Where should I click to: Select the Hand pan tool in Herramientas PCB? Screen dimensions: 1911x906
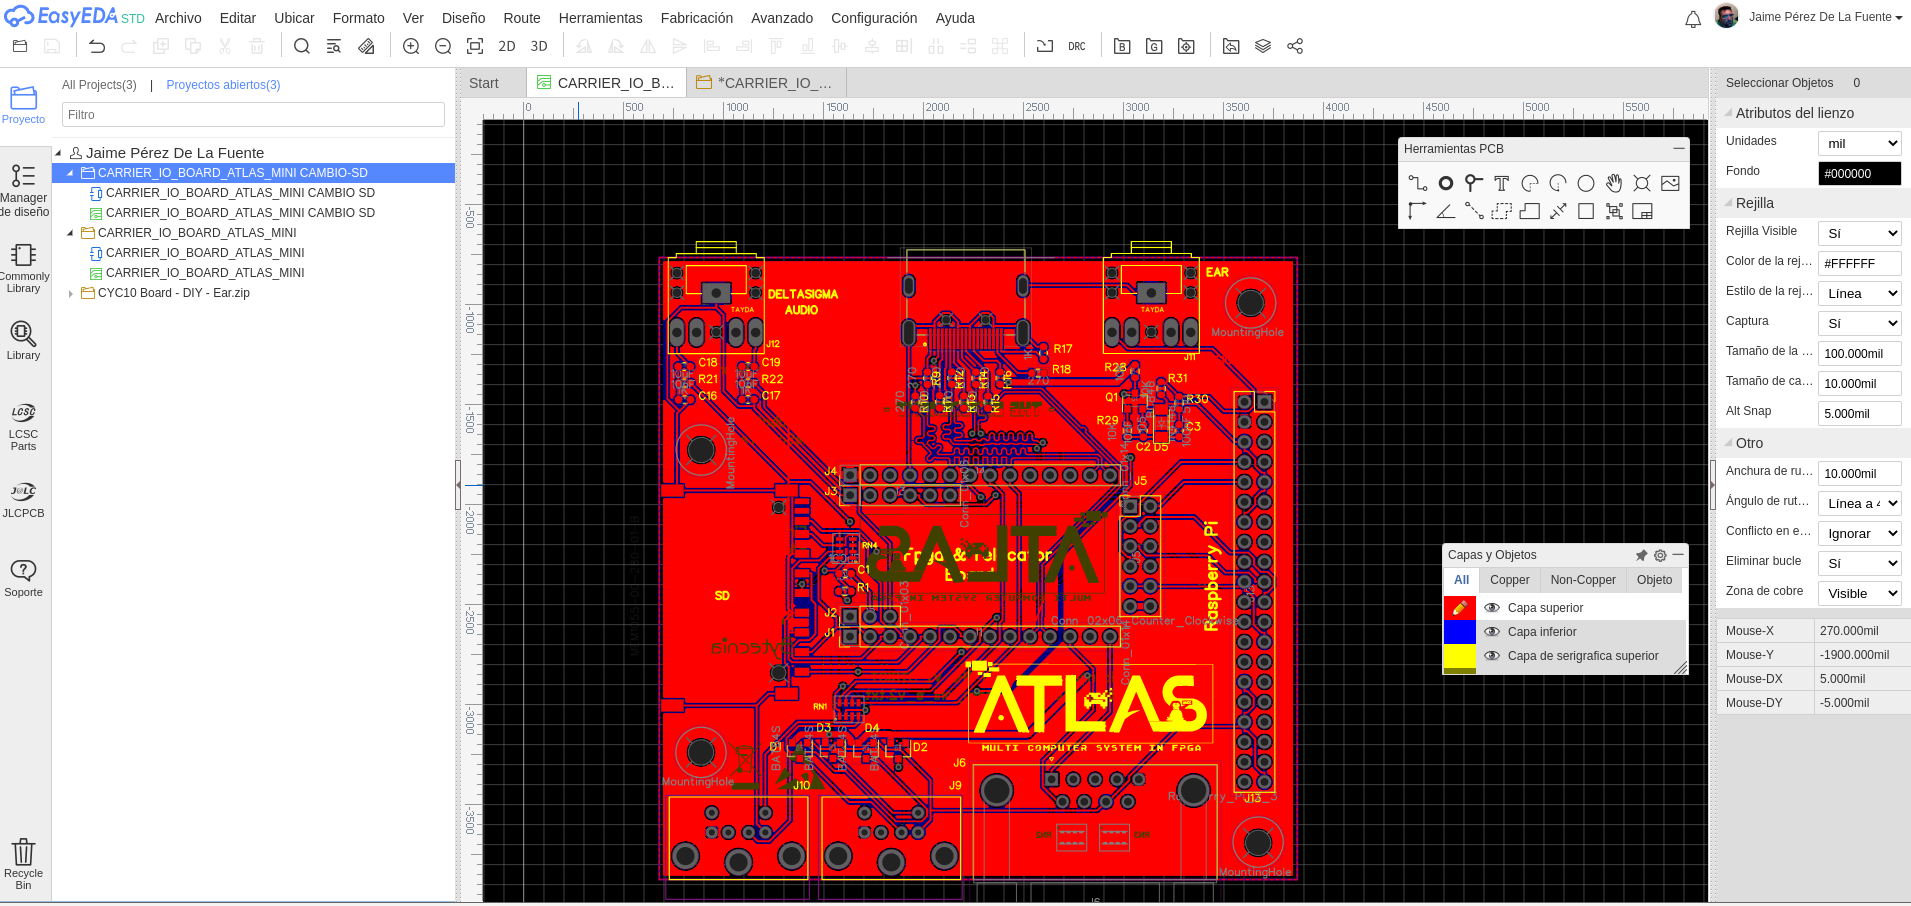[x=1614, y=183]
